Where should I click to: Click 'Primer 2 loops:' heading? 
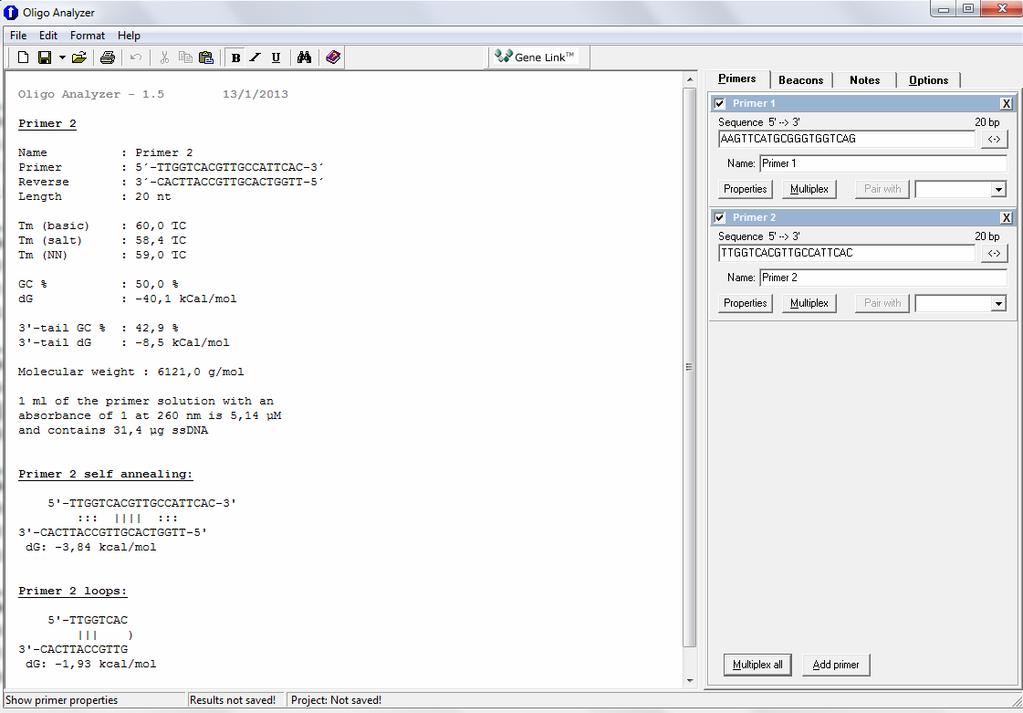pyautogui.click(x=72, y=591)
